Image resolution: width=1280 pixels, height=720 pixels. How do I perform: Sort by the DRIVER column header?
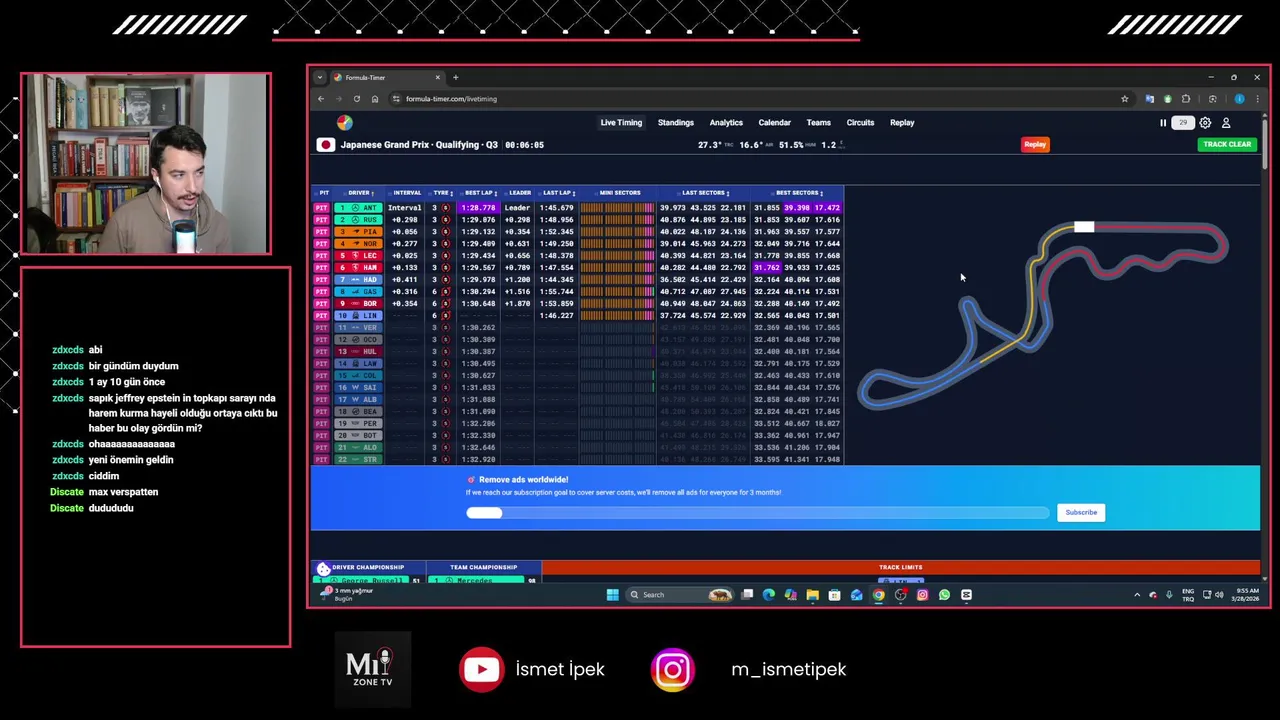360,193
